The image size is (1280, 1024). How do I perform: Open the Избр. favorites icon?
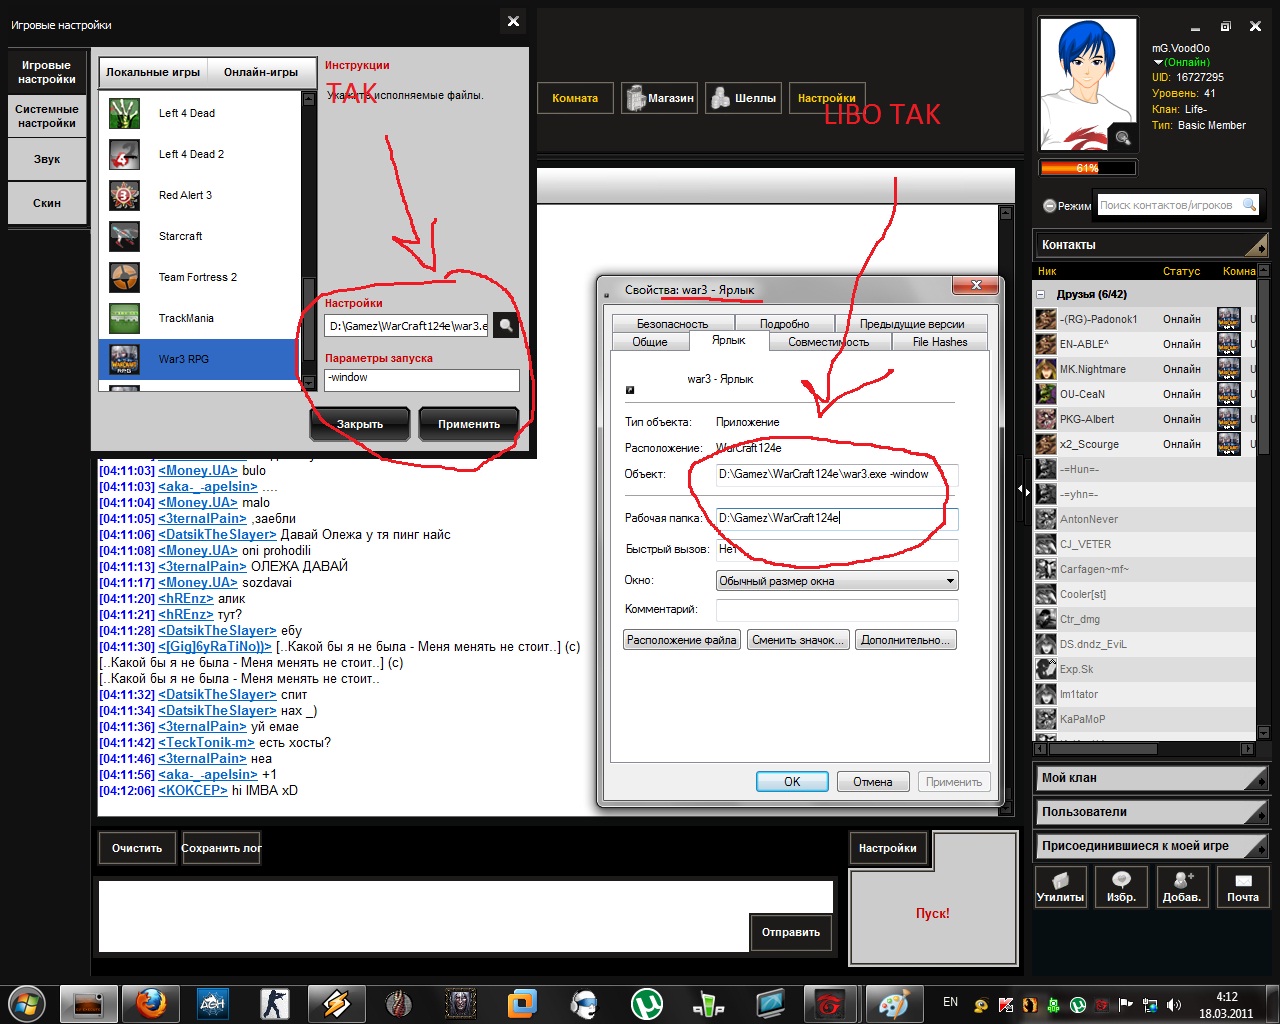click(x=1121, y=886)
